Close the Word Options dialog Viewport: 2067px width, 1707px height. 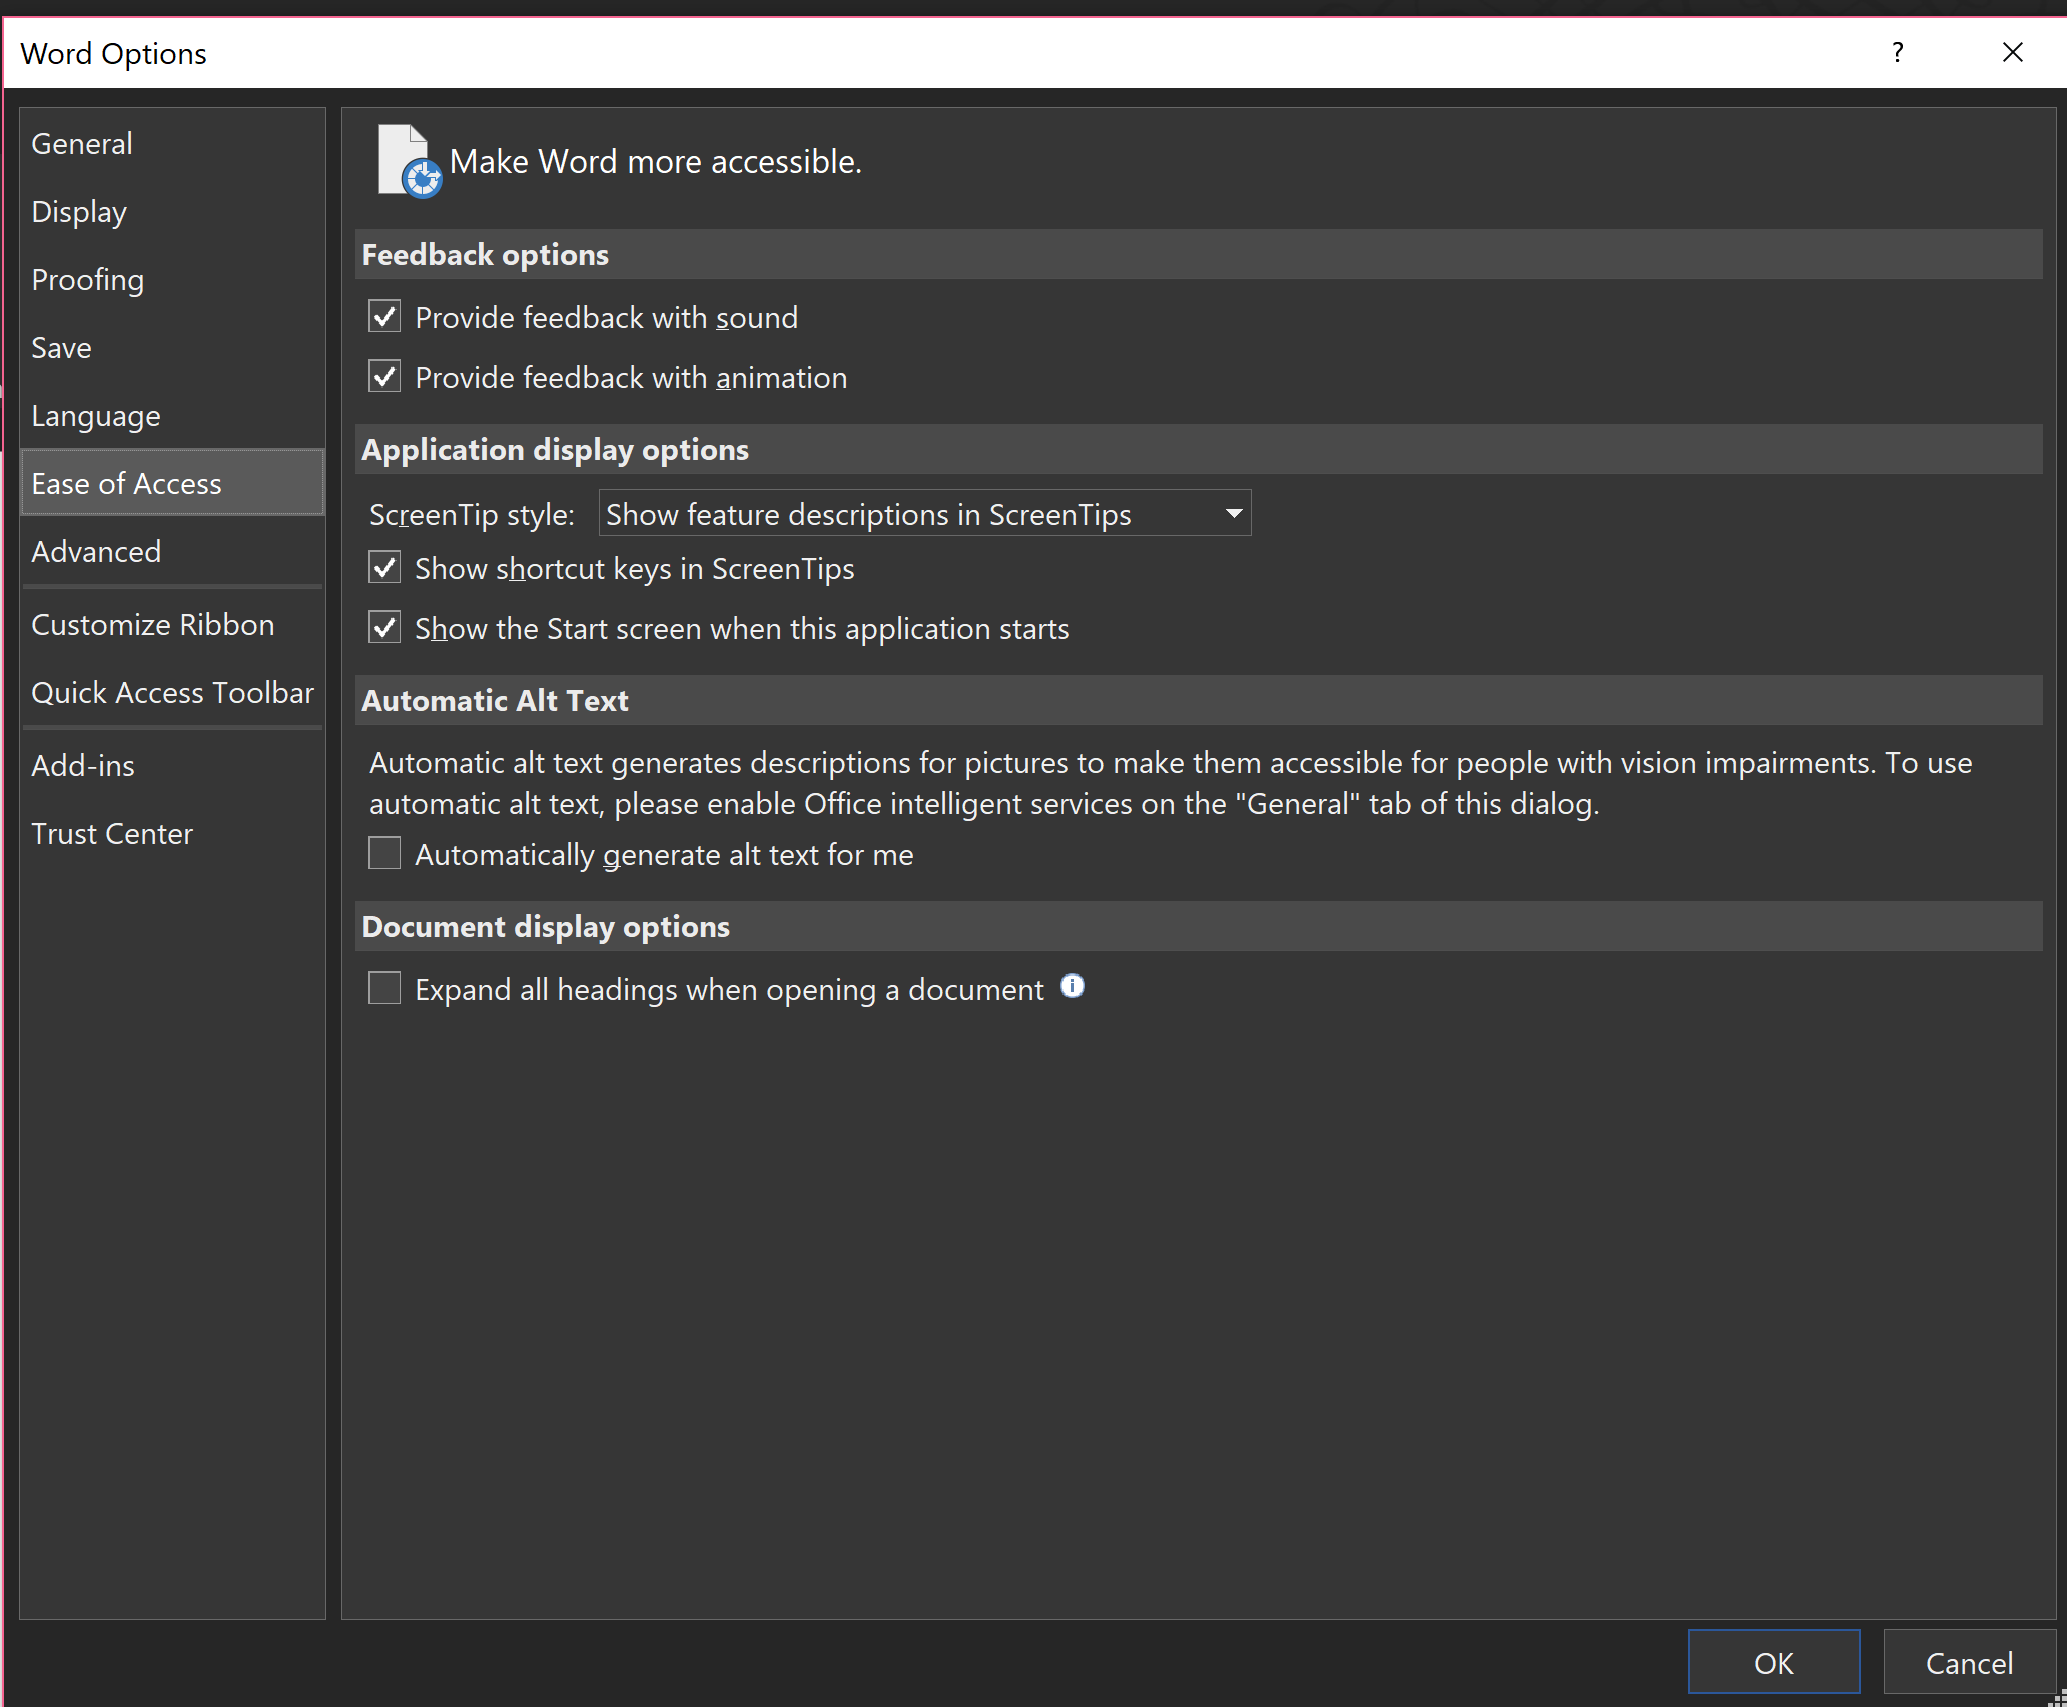click(x=2012, y=53)
